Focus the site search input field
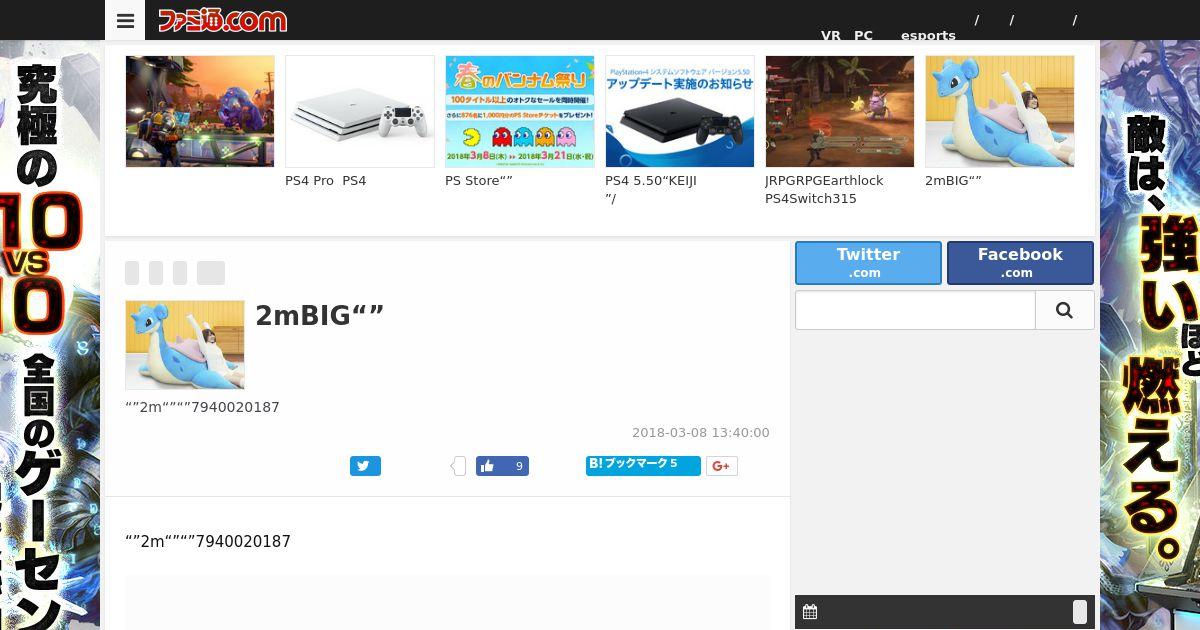 tap(915, 310)
